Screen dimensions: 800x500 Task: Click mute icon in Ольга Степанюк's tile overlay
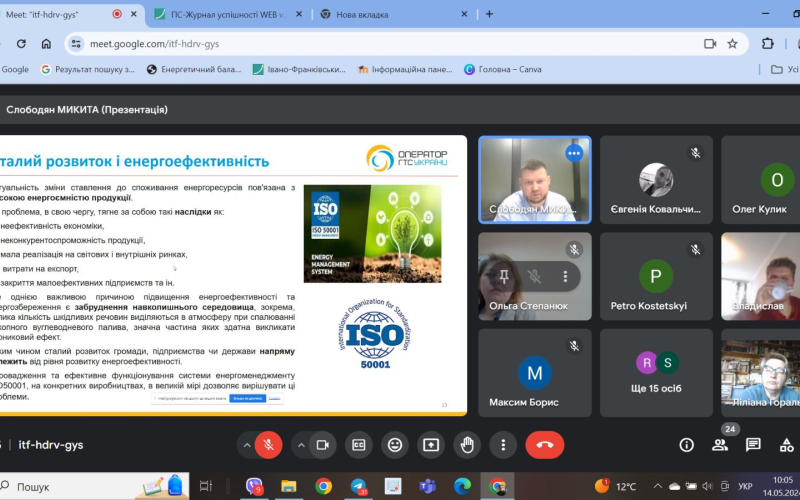pyautogui.click(x=534, y=276)
